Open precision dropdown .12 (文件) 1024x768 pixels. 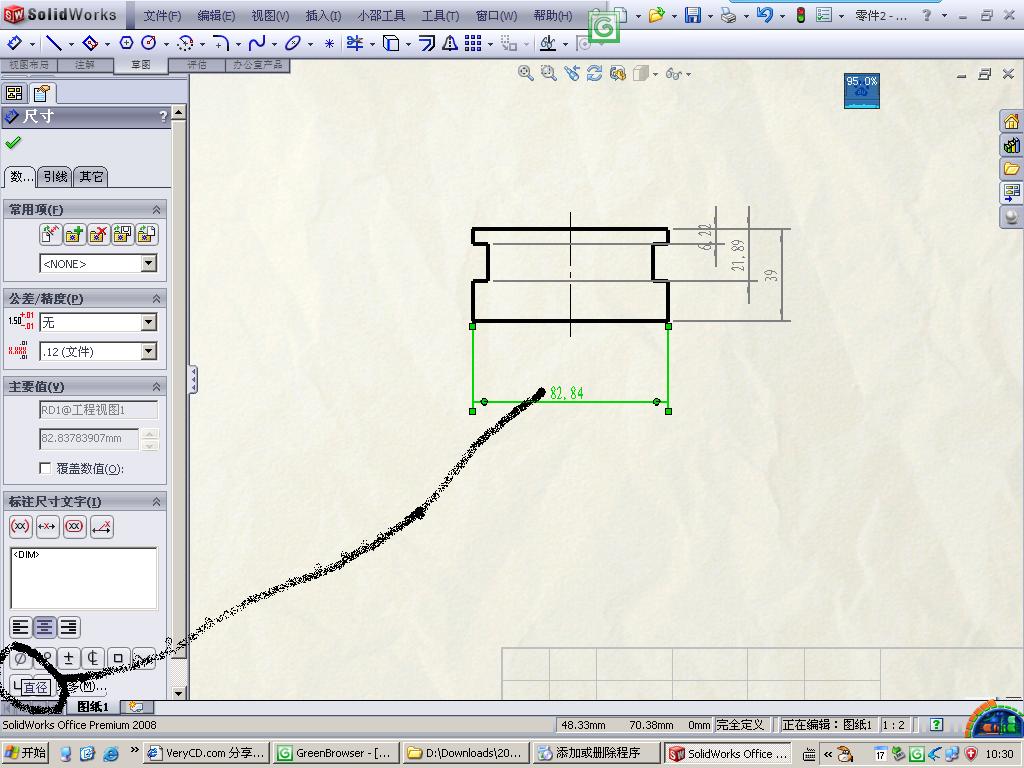pos(149,351)
